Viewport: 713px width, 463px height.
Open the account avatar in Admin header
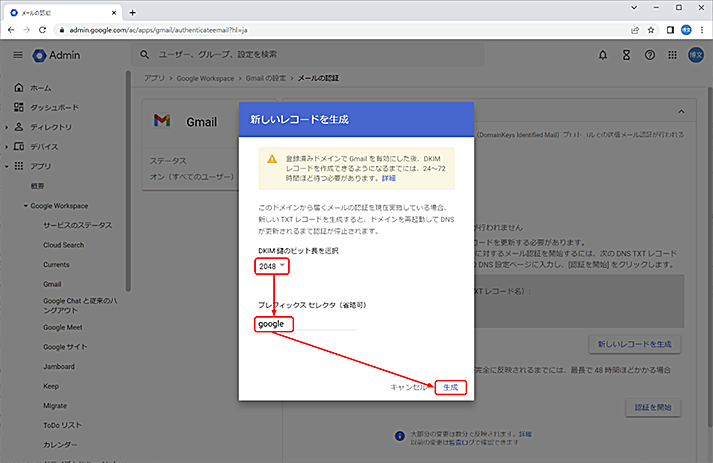pyautogui.click(x=696, y=55)
